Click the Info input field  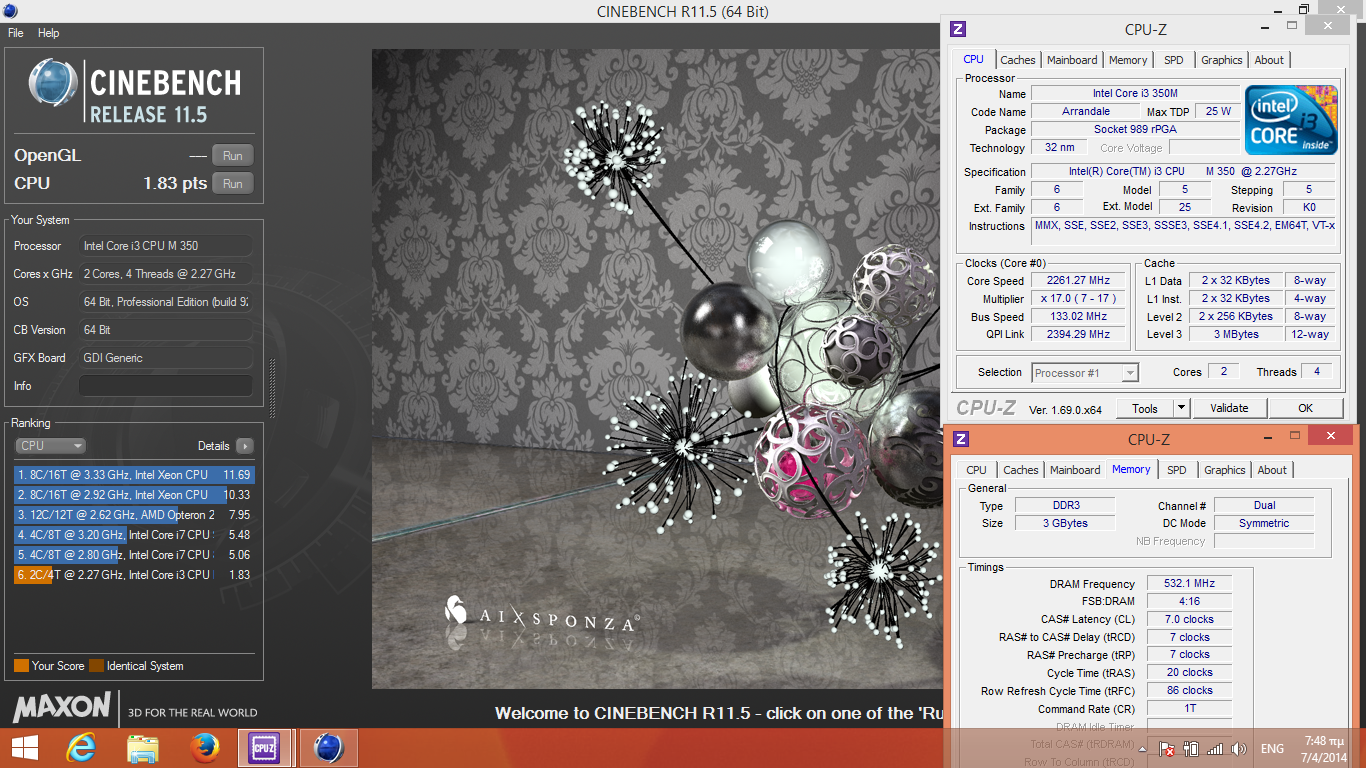click(166, 386)
